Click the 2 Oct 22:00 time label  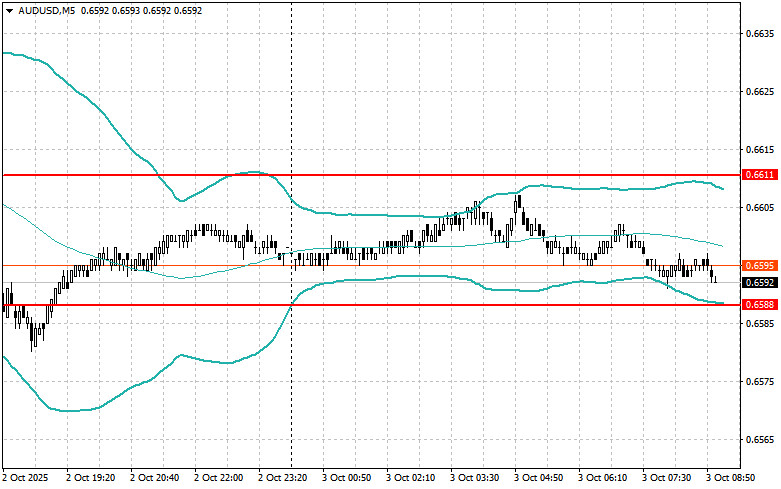219,478
